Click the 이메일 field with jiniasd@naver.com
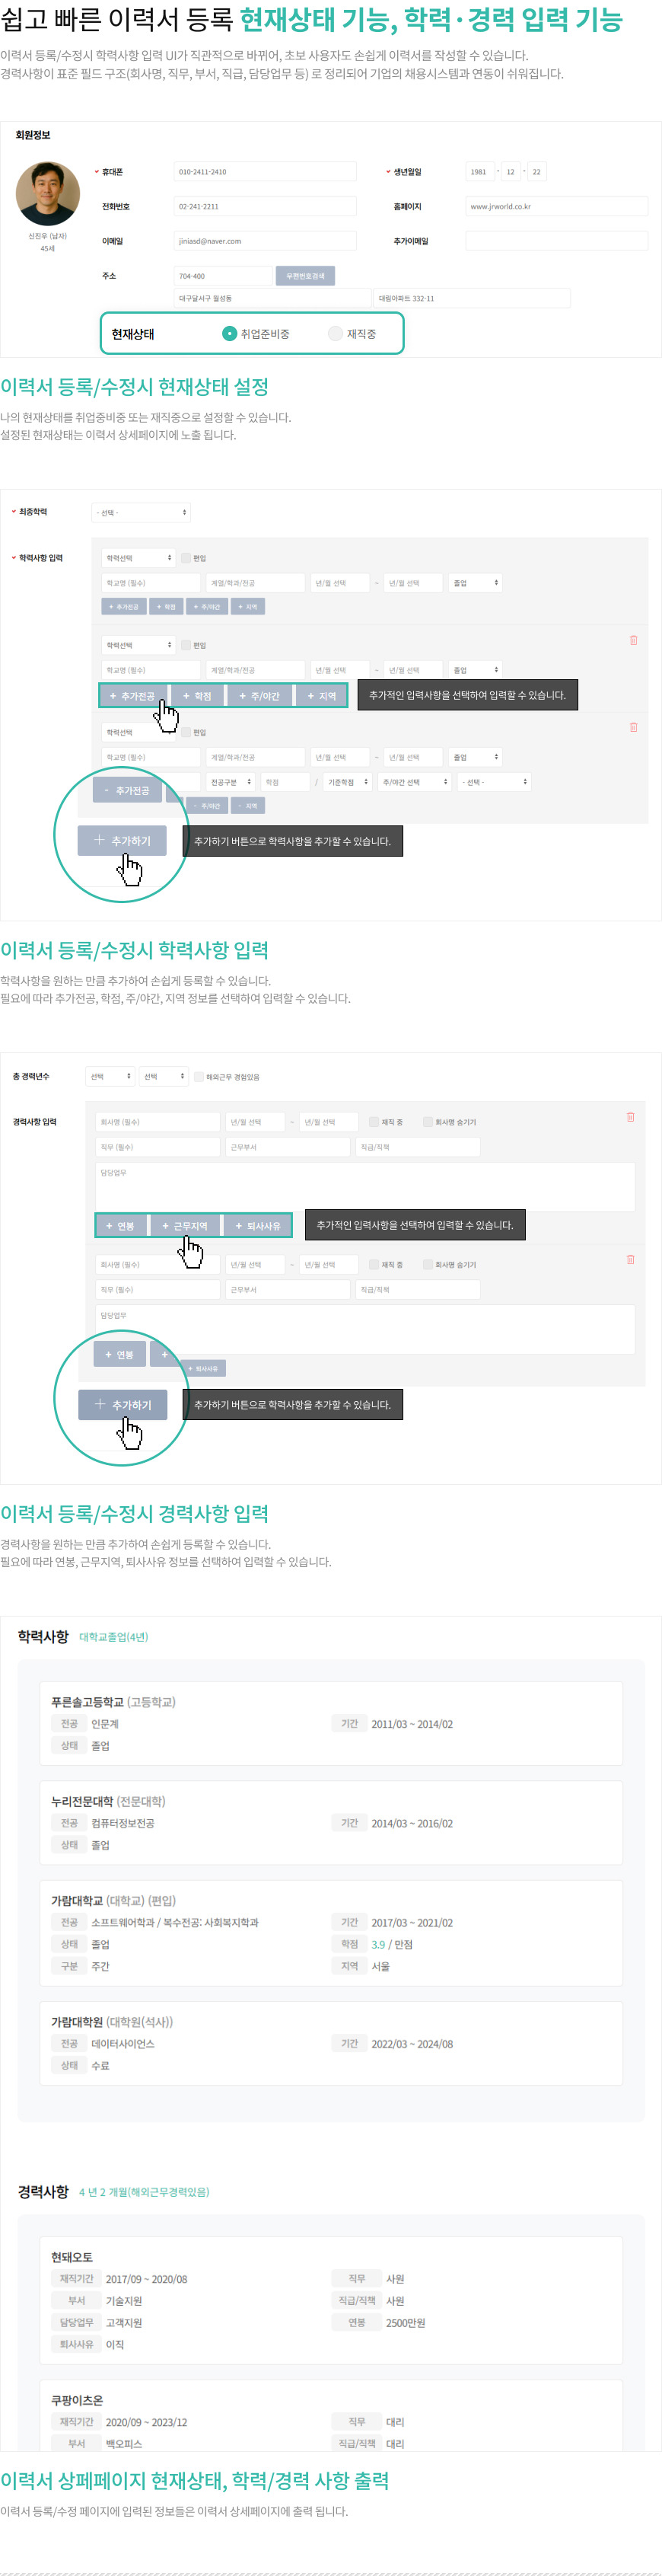The height and width of the screenshot is (2576, 662). point(265,241)
